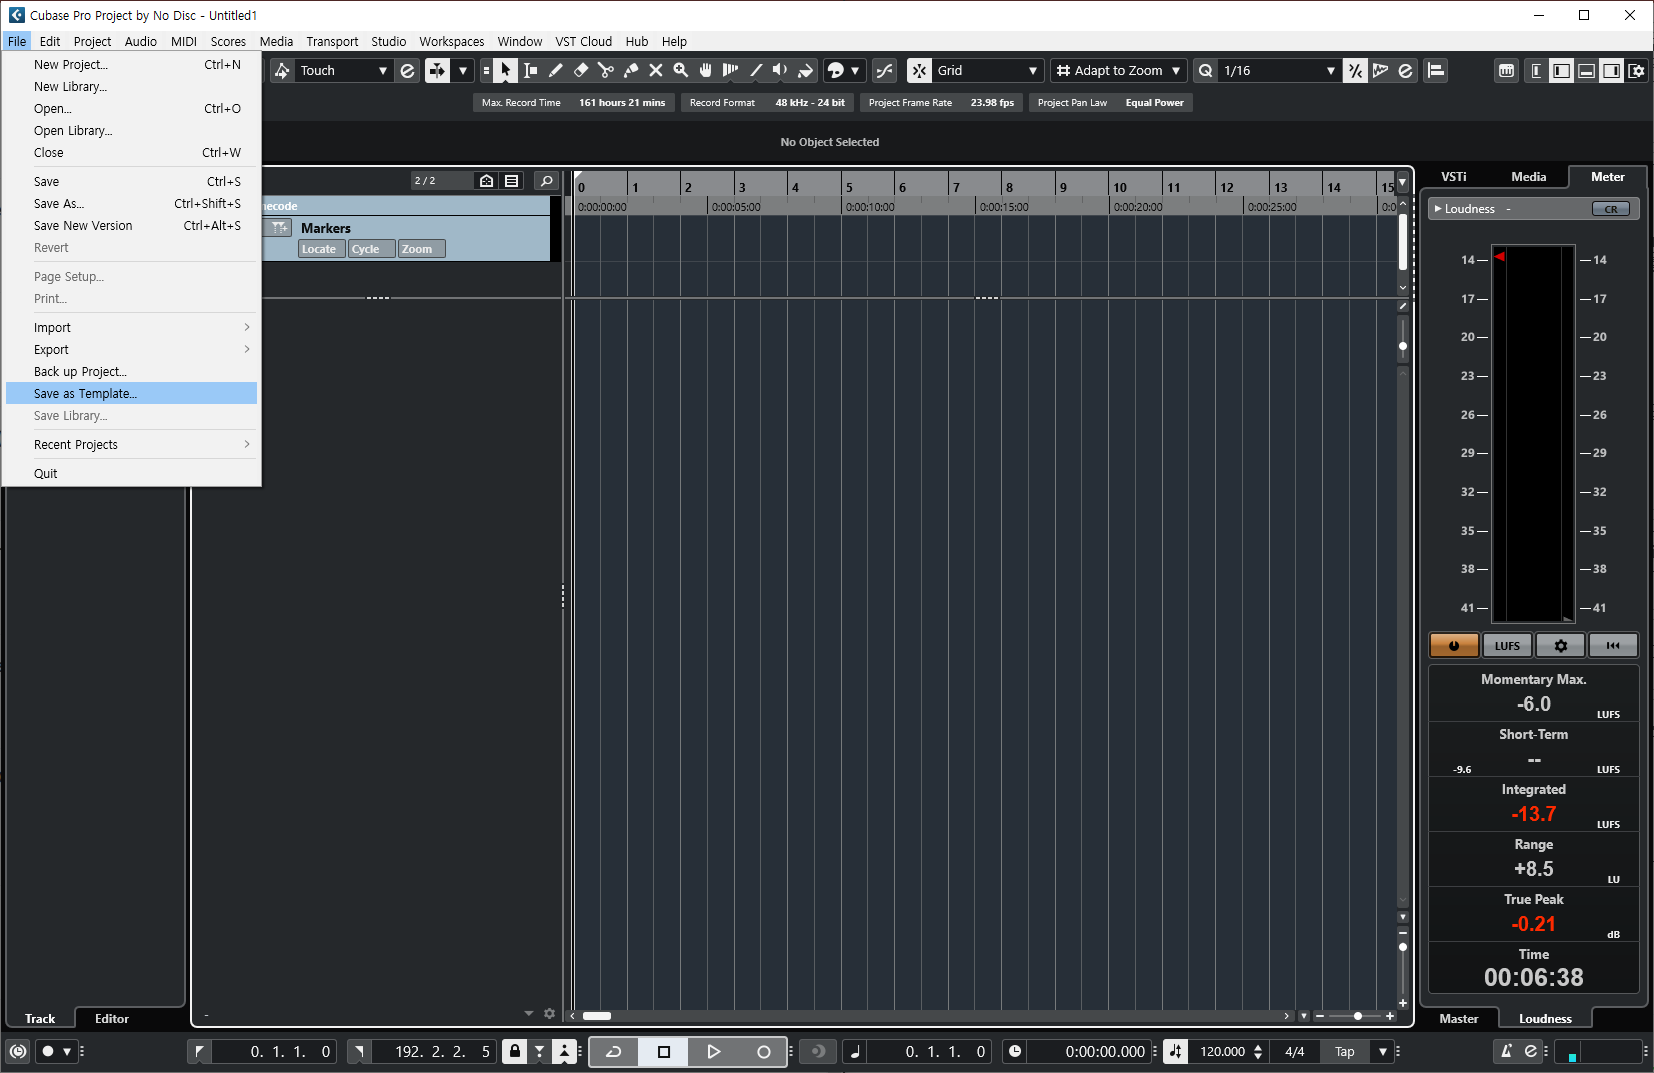
Task: Open the Editor tab in left zone
Action: click(x=112, y=1018)
